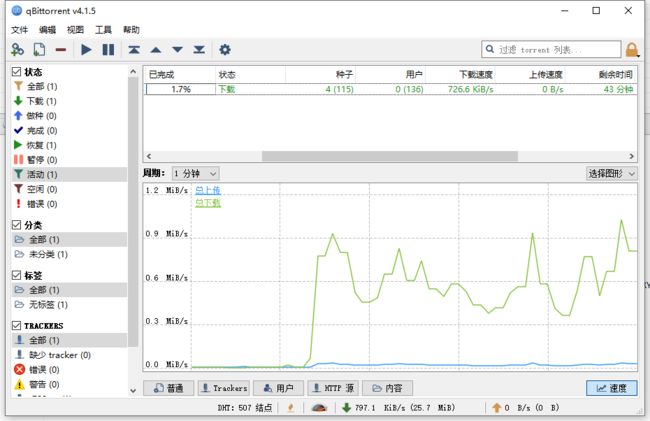This screenshot has height=421, width=650.
Task: Move torrent up in queue
Action: coord(156,50)
